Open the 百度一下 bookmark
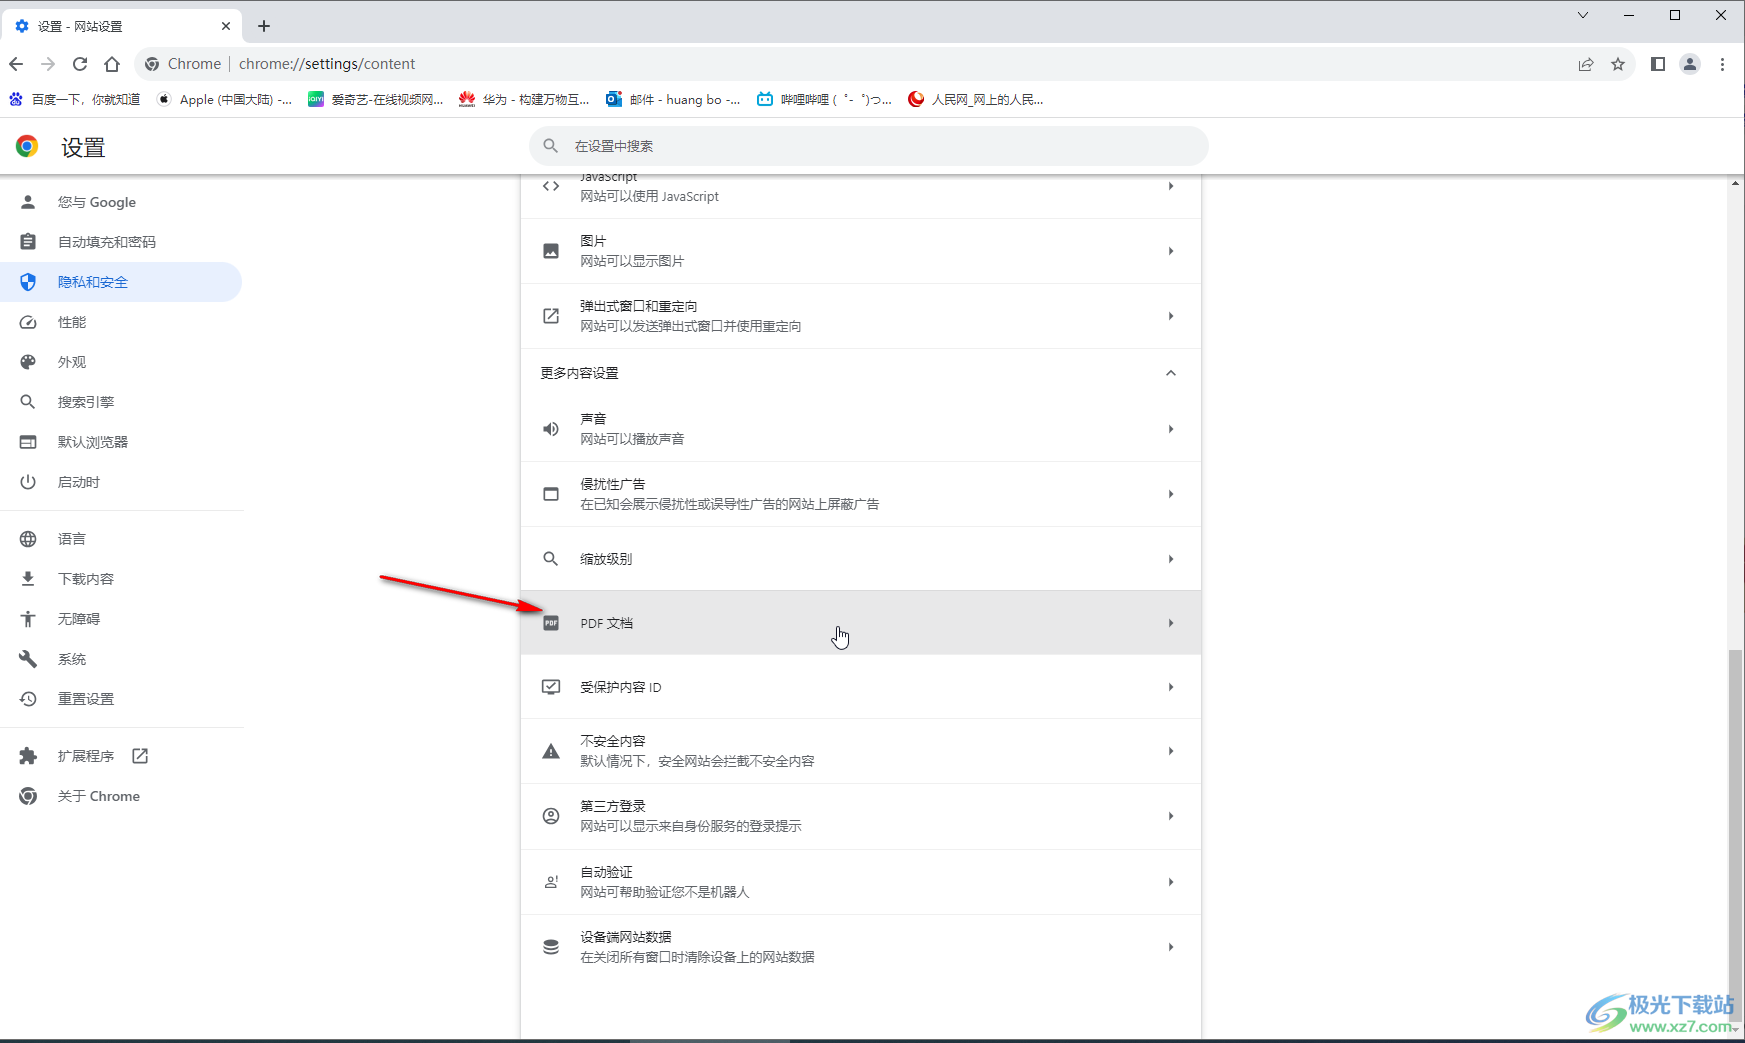 (75, 99)
